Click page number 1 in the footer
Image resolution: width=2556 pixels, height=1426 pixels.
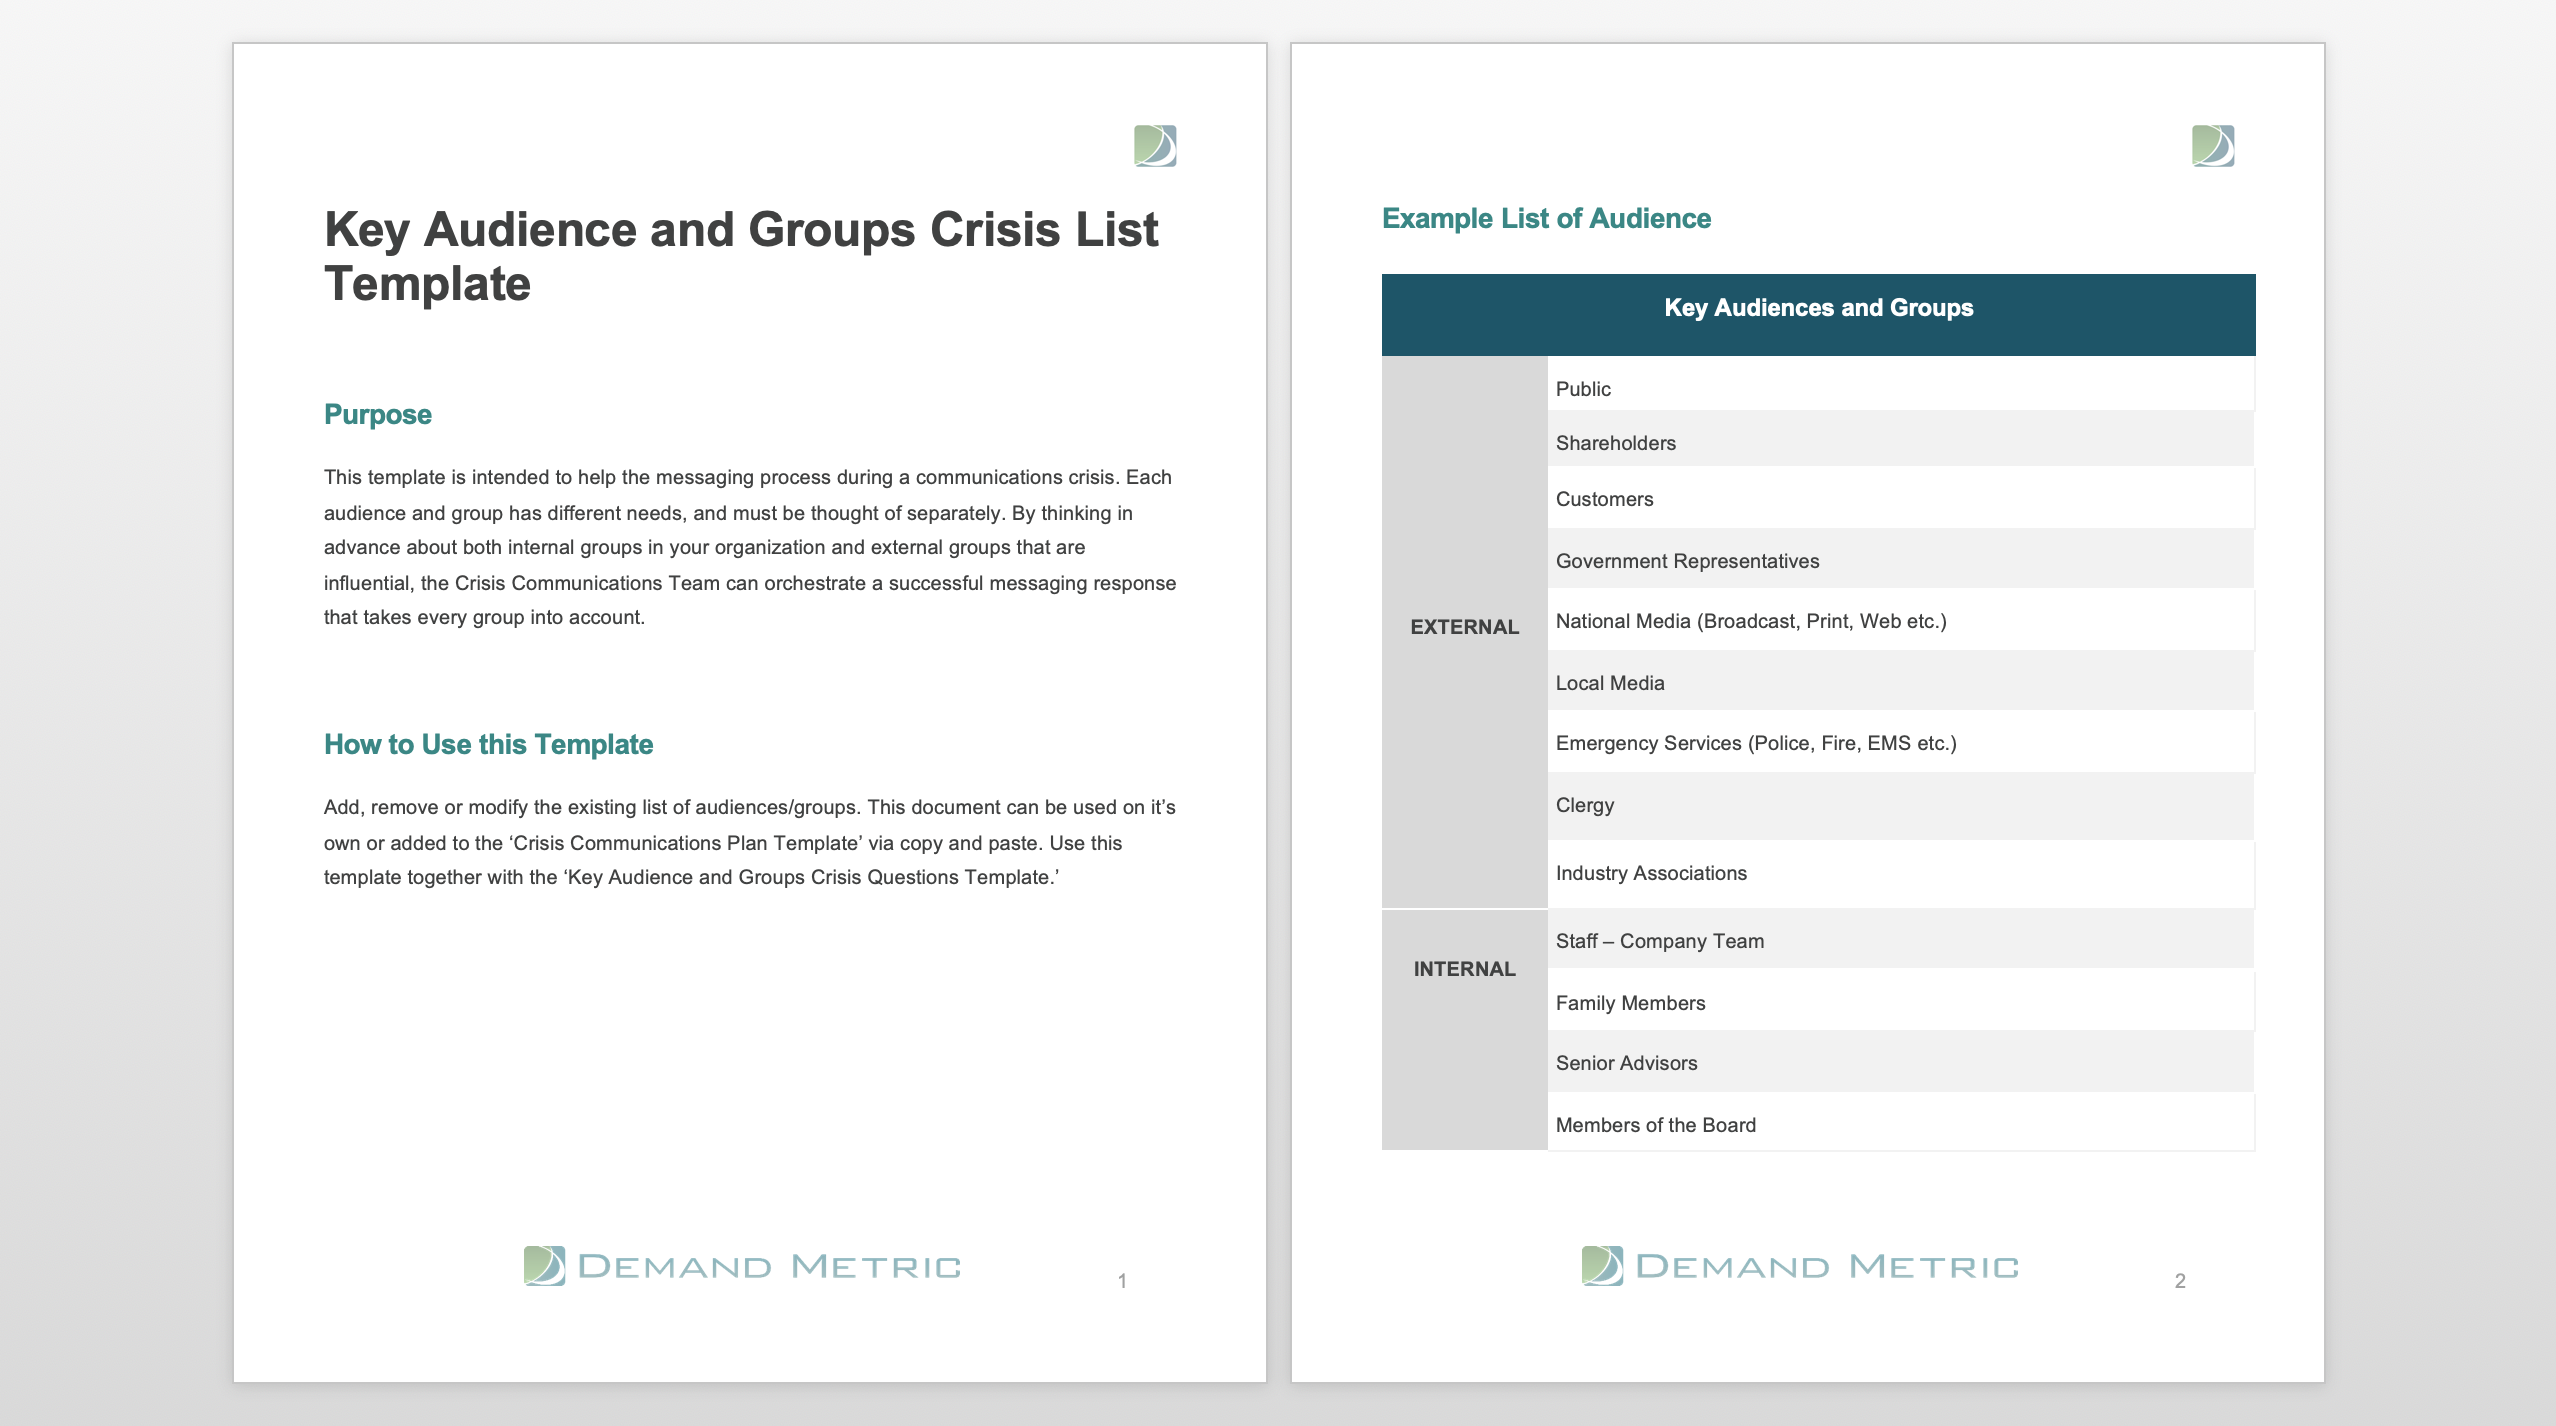pos(1122,1281)
